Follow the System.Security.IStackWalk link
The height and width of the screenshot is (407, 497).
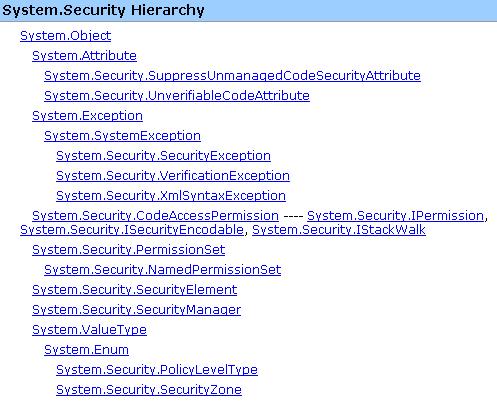339,230
